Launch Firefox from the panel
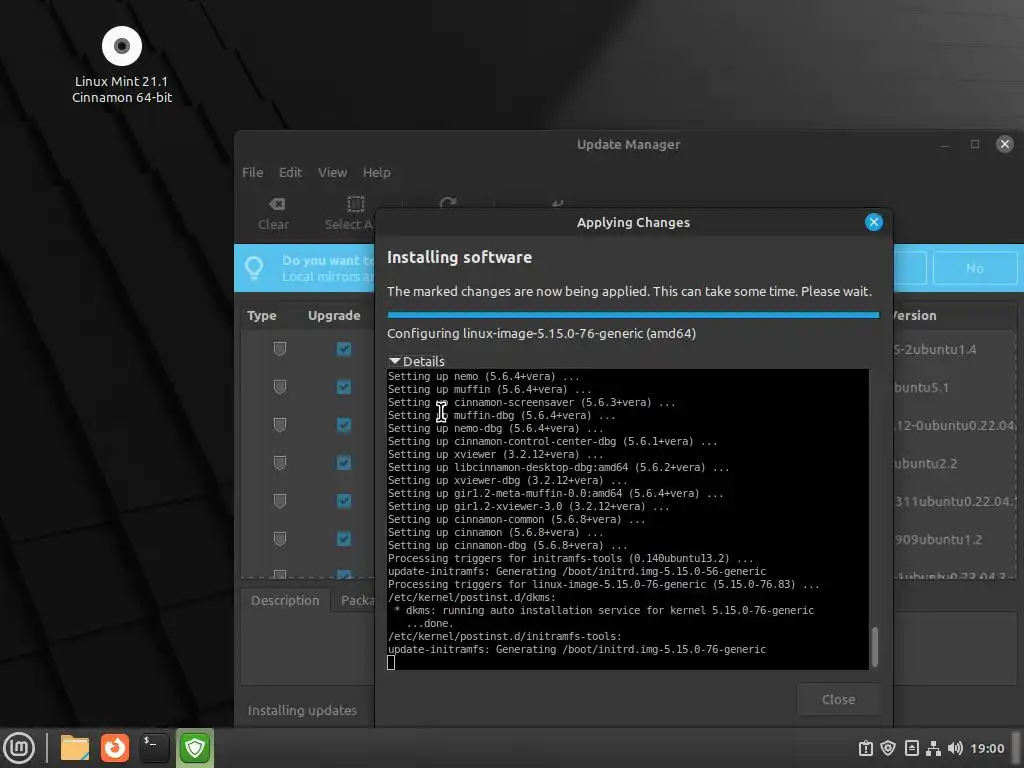Image resolution: width=1024 pixels, height=768 pixels. (115, 748)
